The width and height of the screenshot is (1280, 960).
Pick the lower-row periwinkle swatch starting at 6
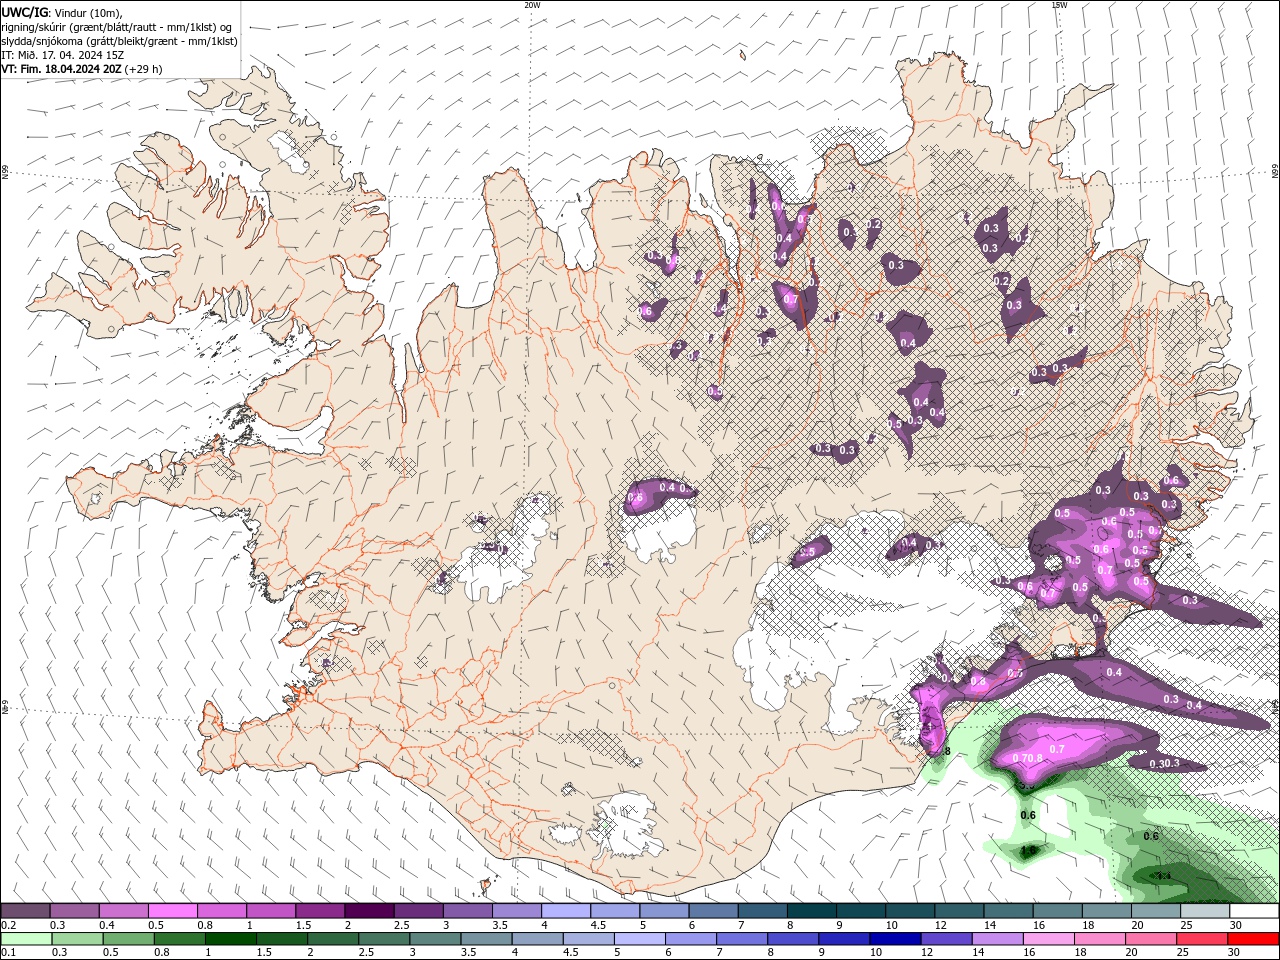(691, 939)
